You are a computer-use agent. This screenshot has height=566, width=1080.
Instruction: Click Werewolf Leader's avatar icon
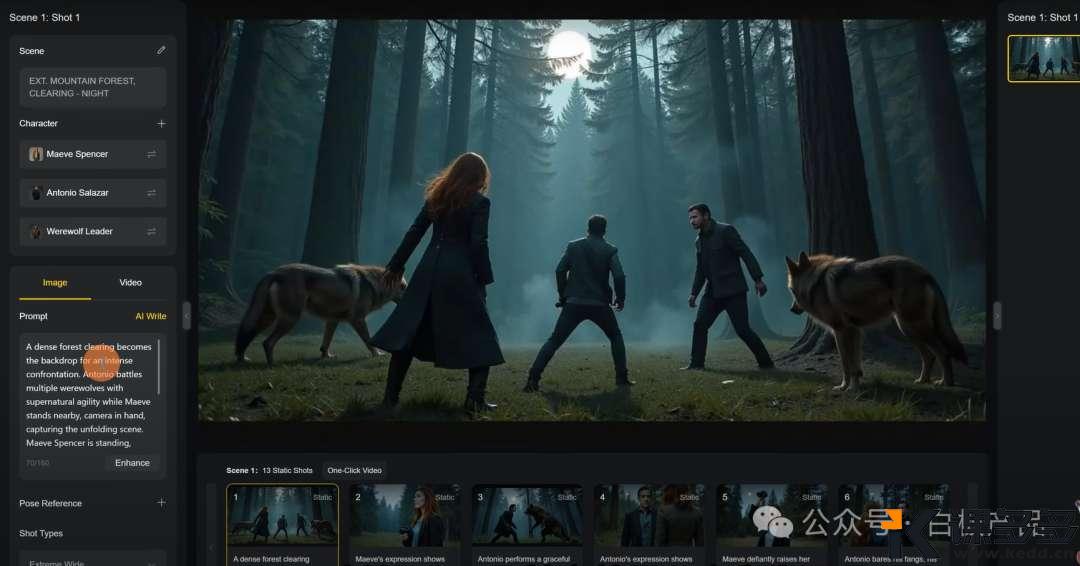click(x=36, y=231)
